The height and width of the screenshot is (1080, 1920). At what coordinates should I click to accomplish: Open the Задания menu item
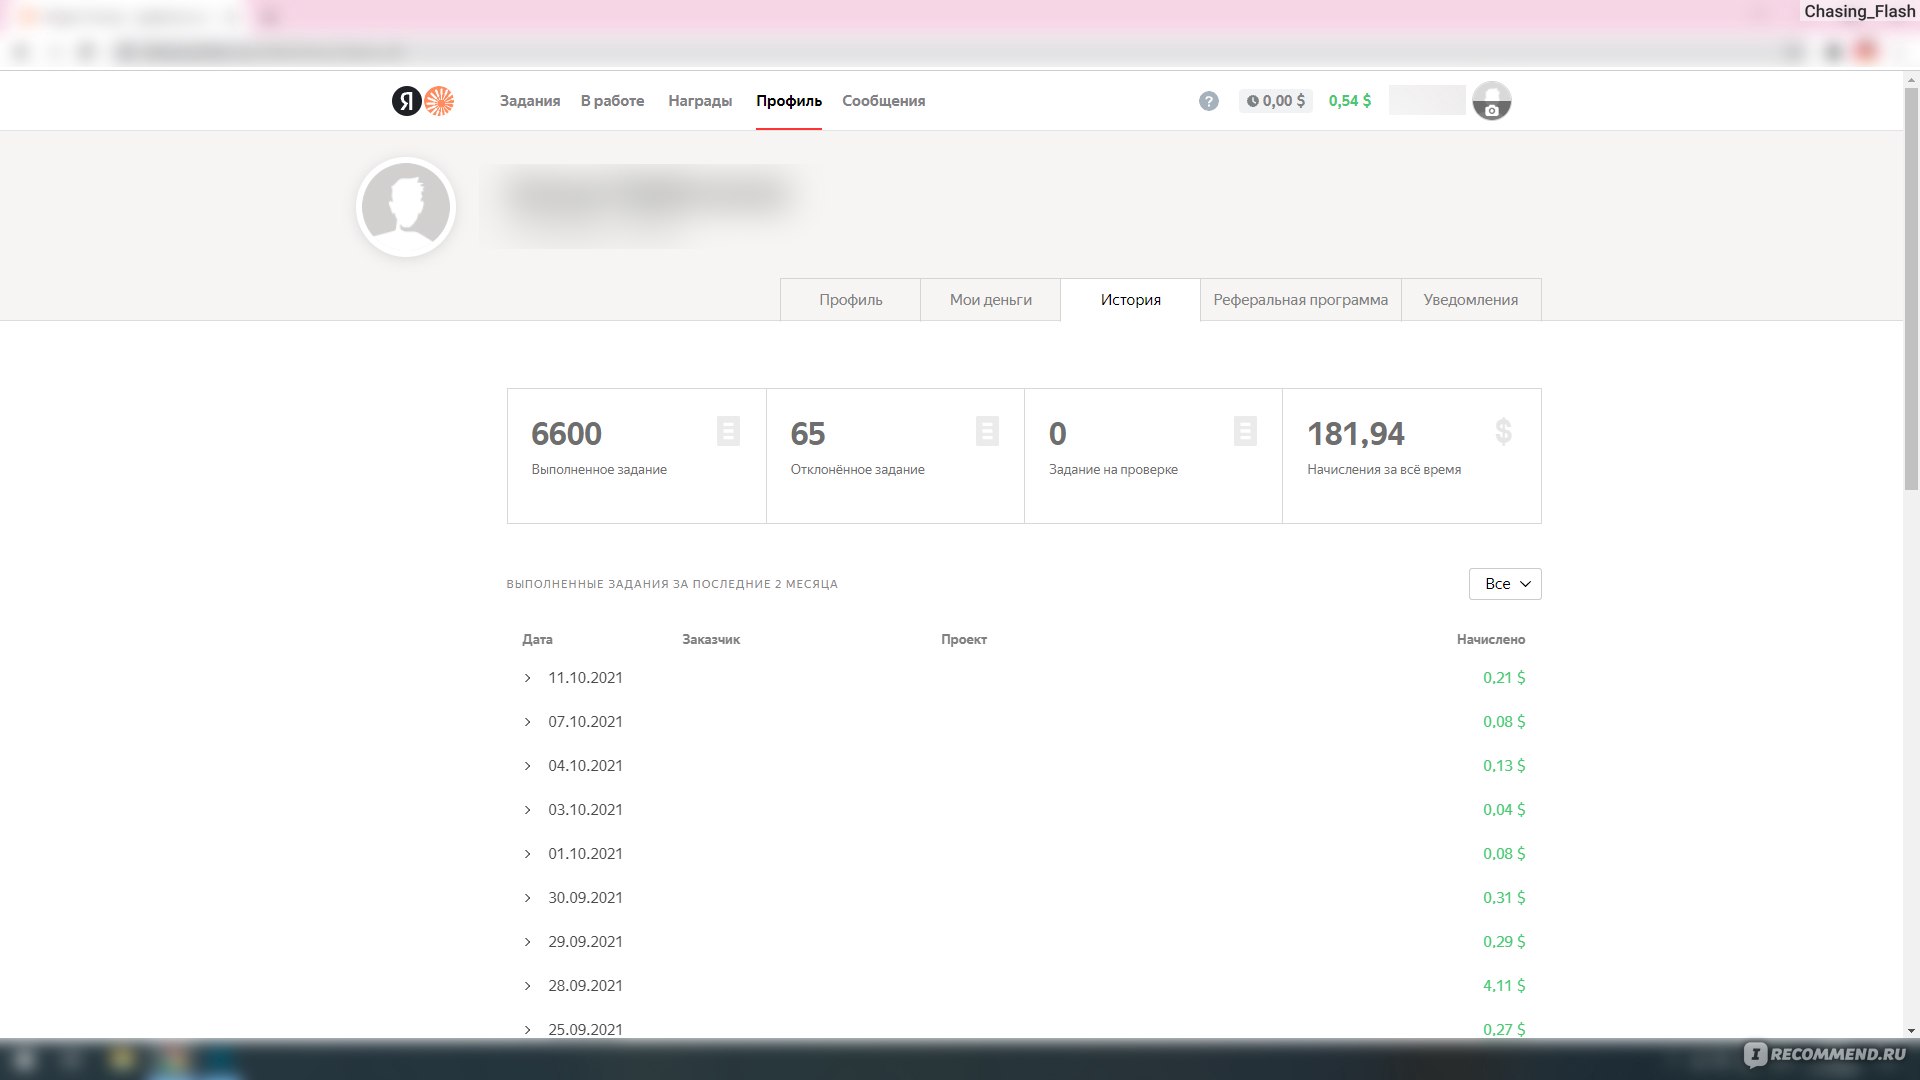coord(530,101)
